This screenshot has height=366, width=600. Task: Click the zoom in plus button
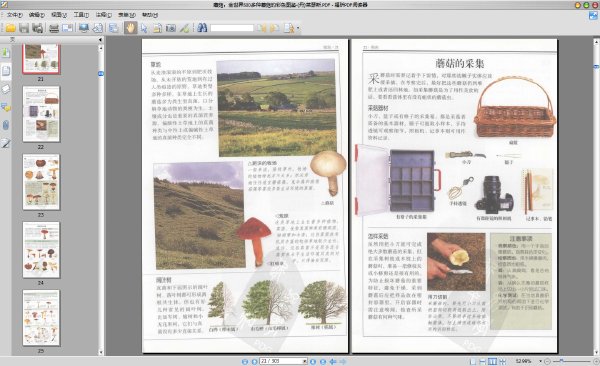(x=596, y=361)
